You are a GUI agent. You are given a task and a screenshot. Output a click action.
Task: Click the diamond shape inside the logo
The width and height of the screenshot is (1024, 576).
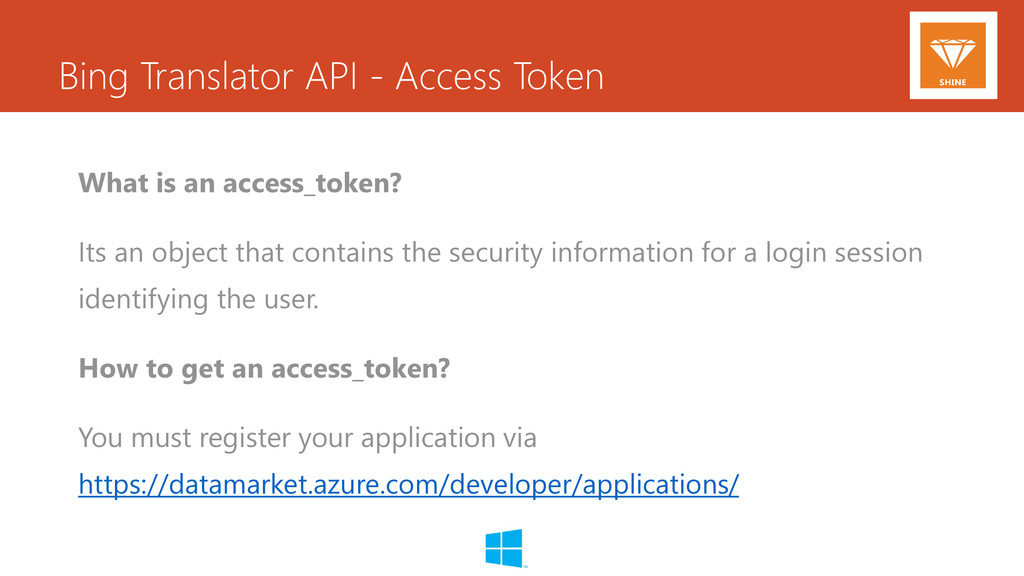[x=953, y=54]
